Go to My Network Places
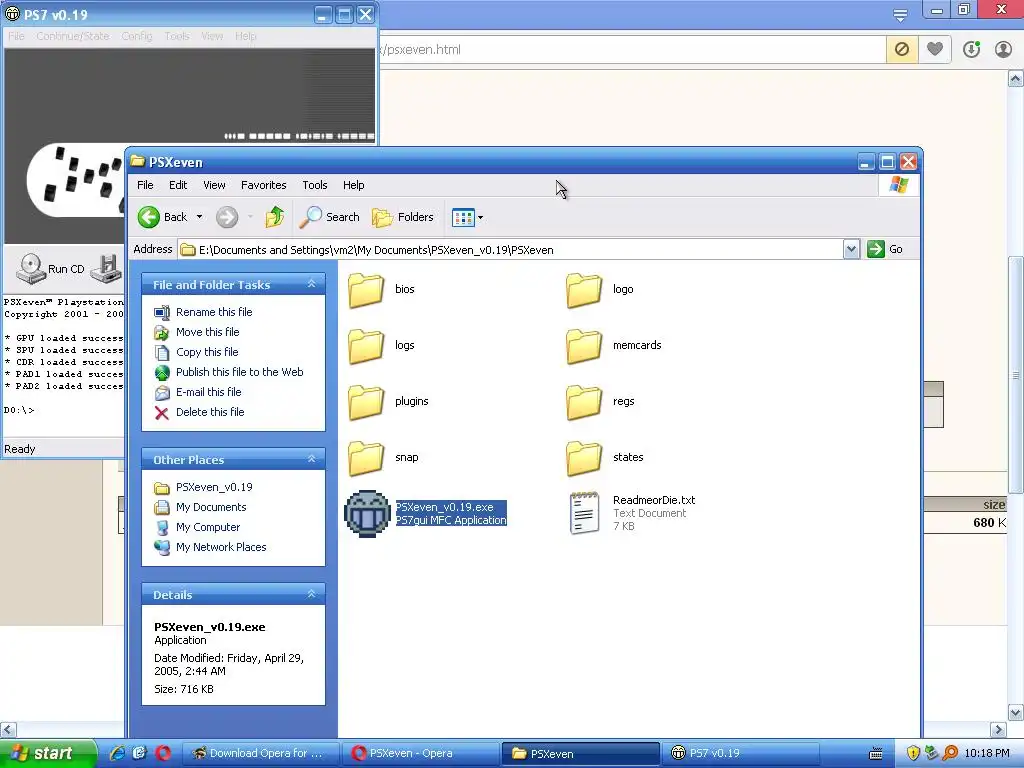Screen dimensions: 1024x768 coord(210,548)
